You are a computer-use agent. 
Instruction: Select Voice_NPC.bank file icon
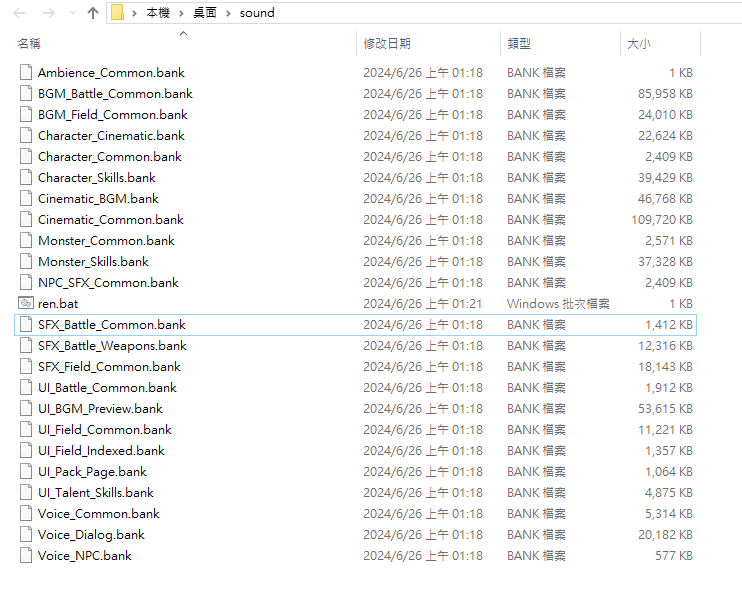(26, 555)
